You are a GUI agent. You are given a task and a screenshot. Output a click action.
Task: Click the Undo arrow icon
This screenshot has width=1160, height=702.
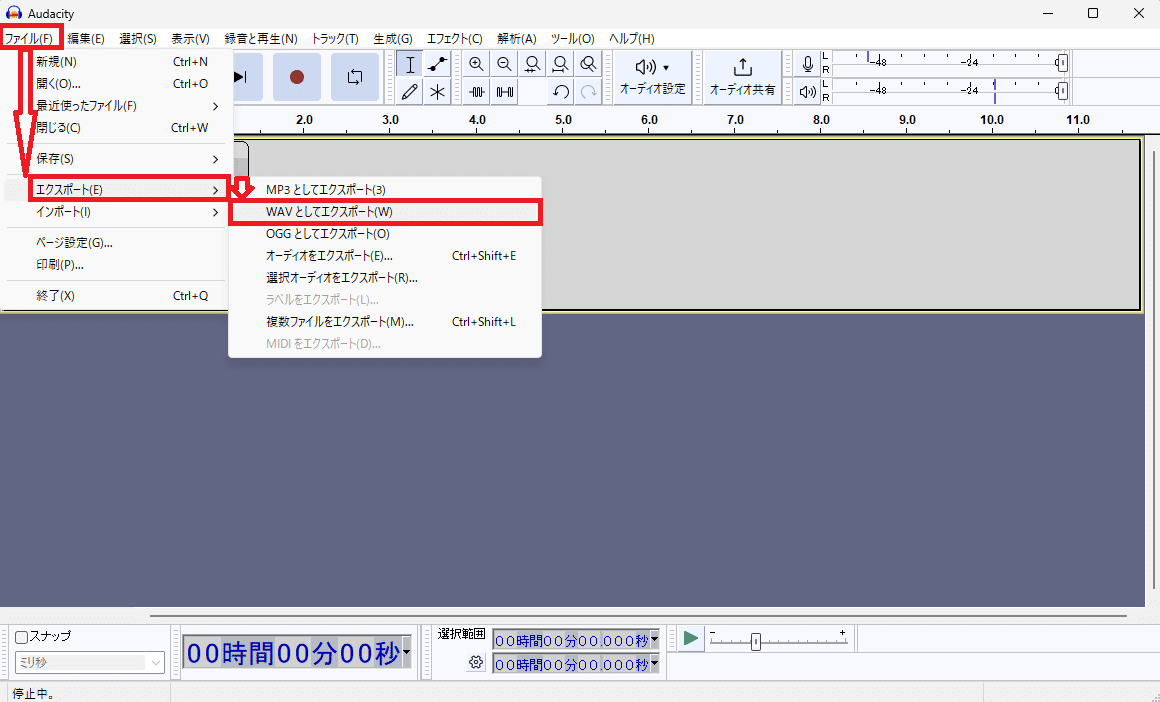(560, 92)
